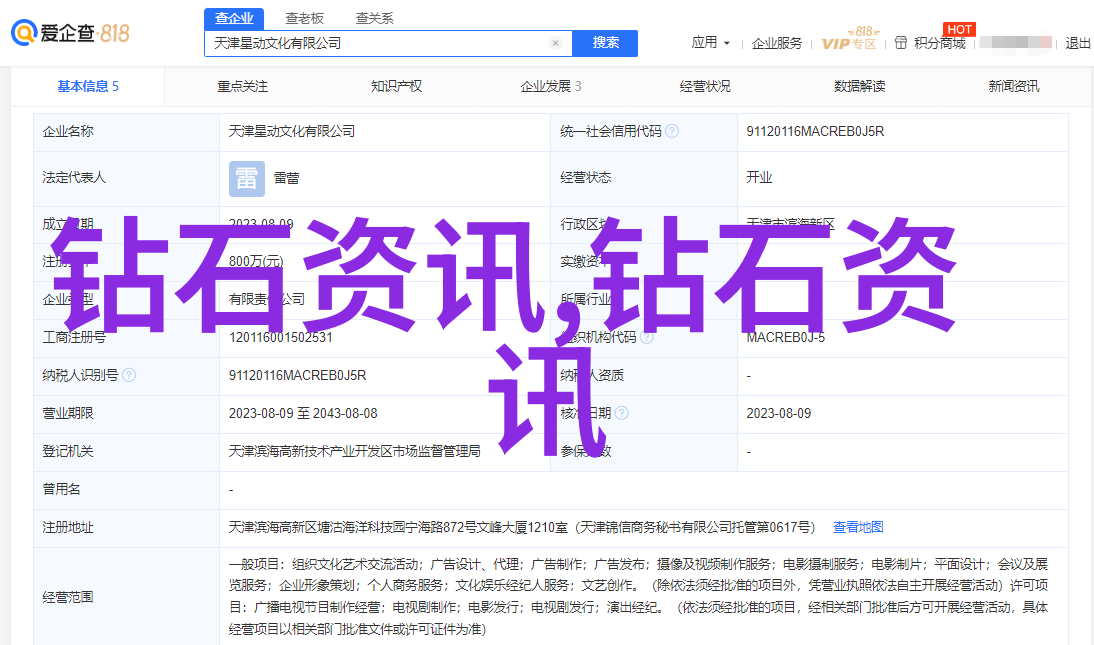Click the legal representative name 雷蕾
The width and height of the screenshot is (1094, 645).
[x=287, y=179]
